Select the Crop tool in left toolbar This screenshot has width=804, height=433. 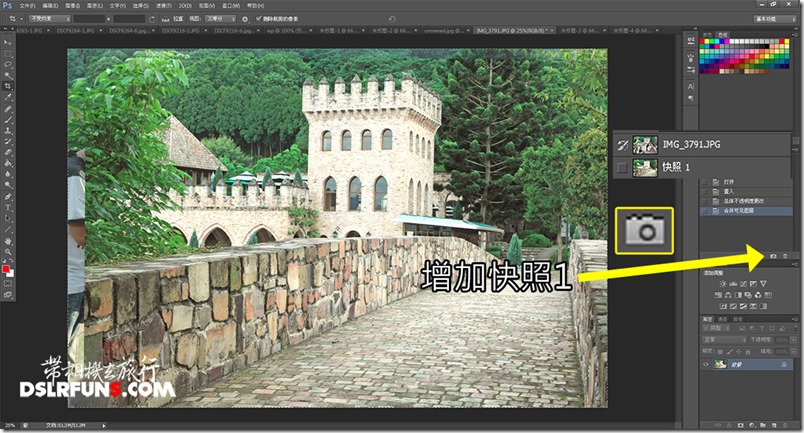(x=8, y=86)
